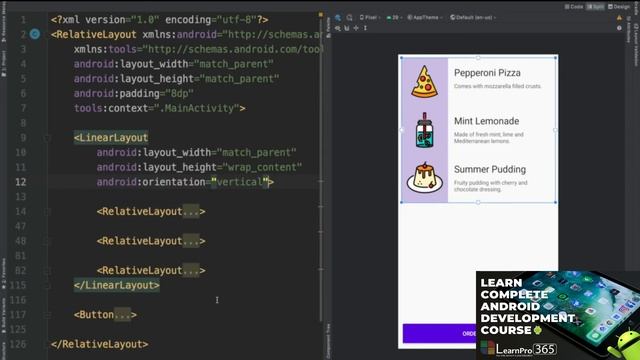
Task: Click the "8dp" padding value
Action: (179, 93)
